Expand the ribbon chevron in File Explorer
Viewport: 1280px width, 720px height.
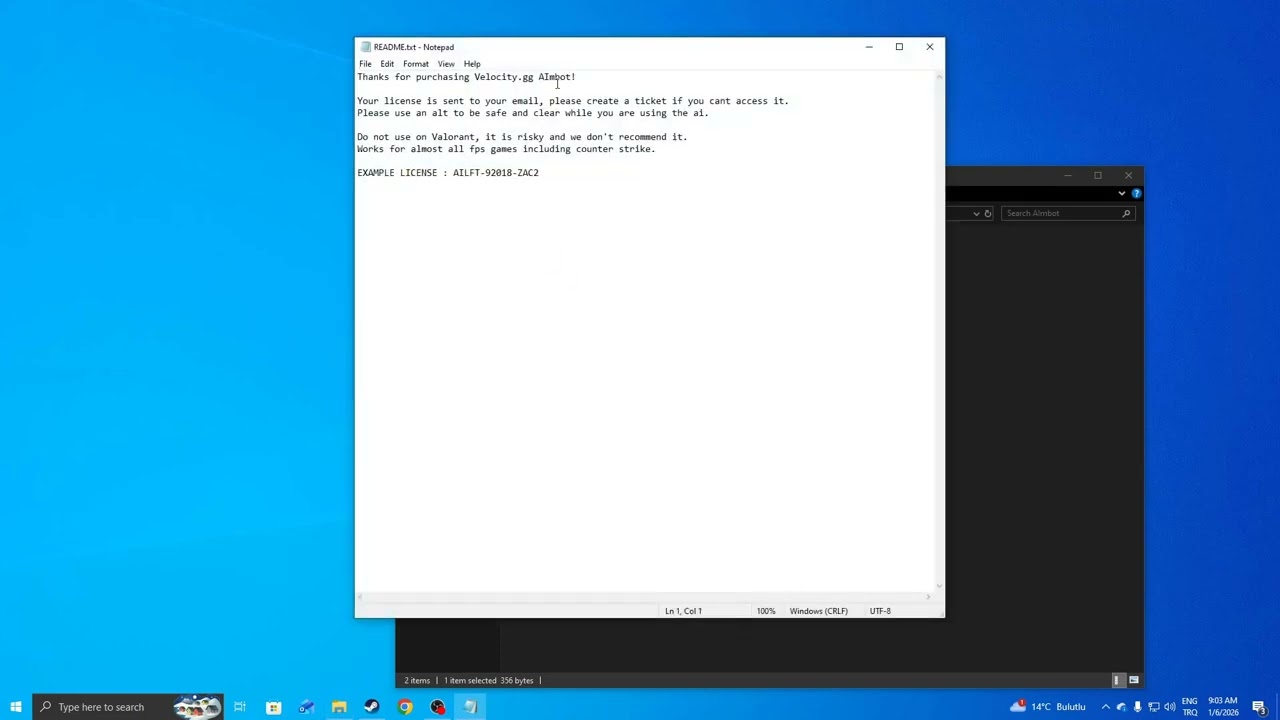tap(1122, 193)
